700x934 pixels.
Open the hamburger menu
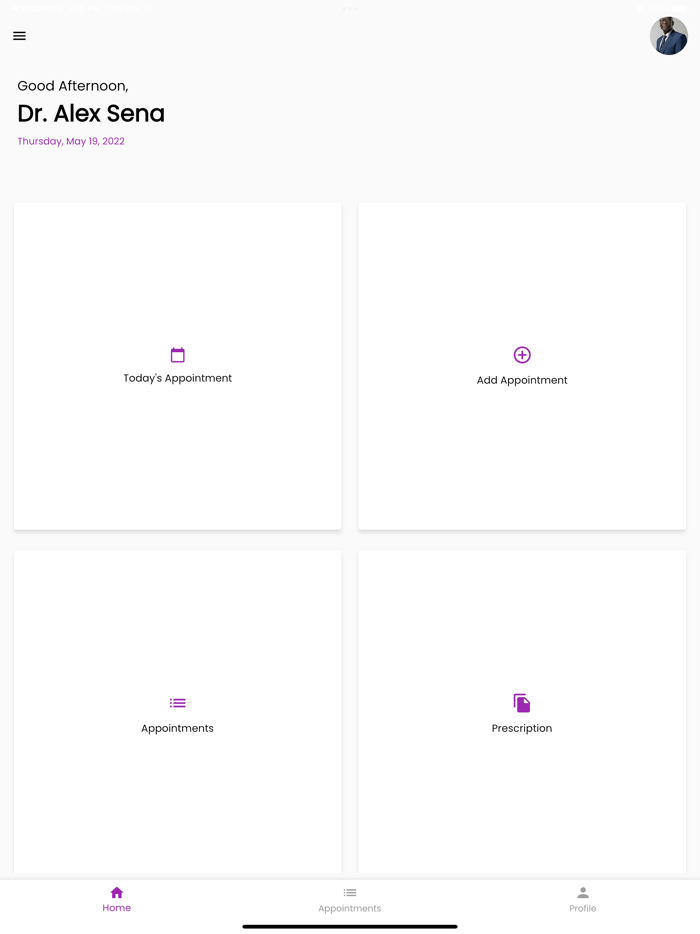click(x=19, y=36)
